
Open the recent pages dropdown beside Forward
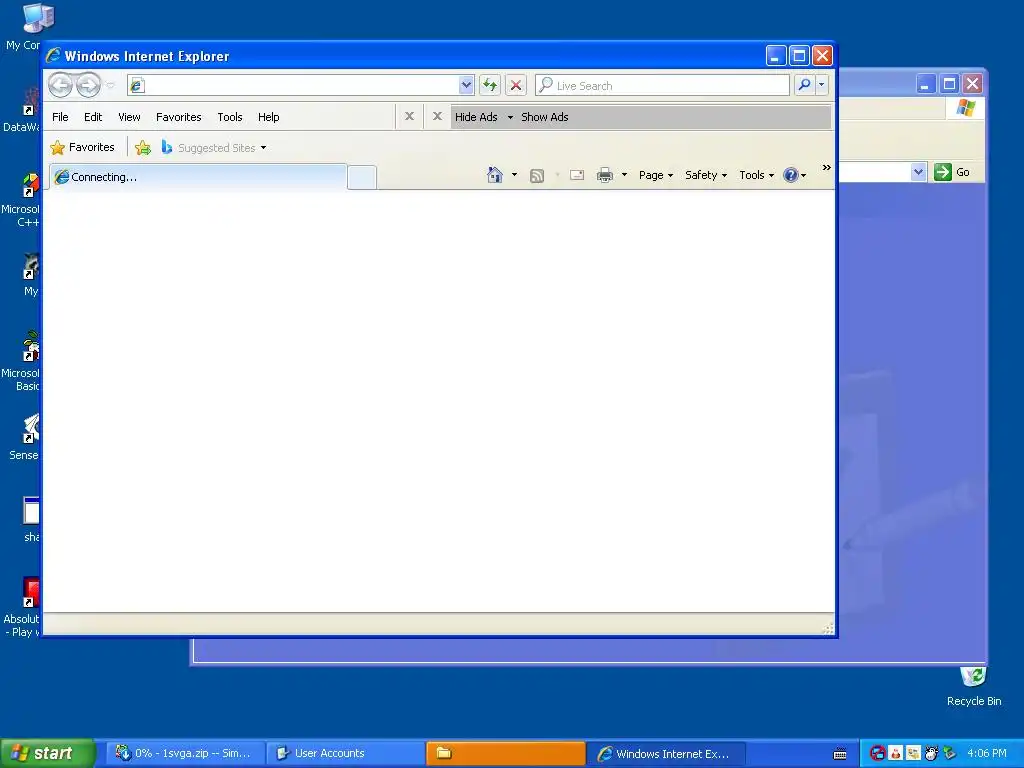point(110,85)
